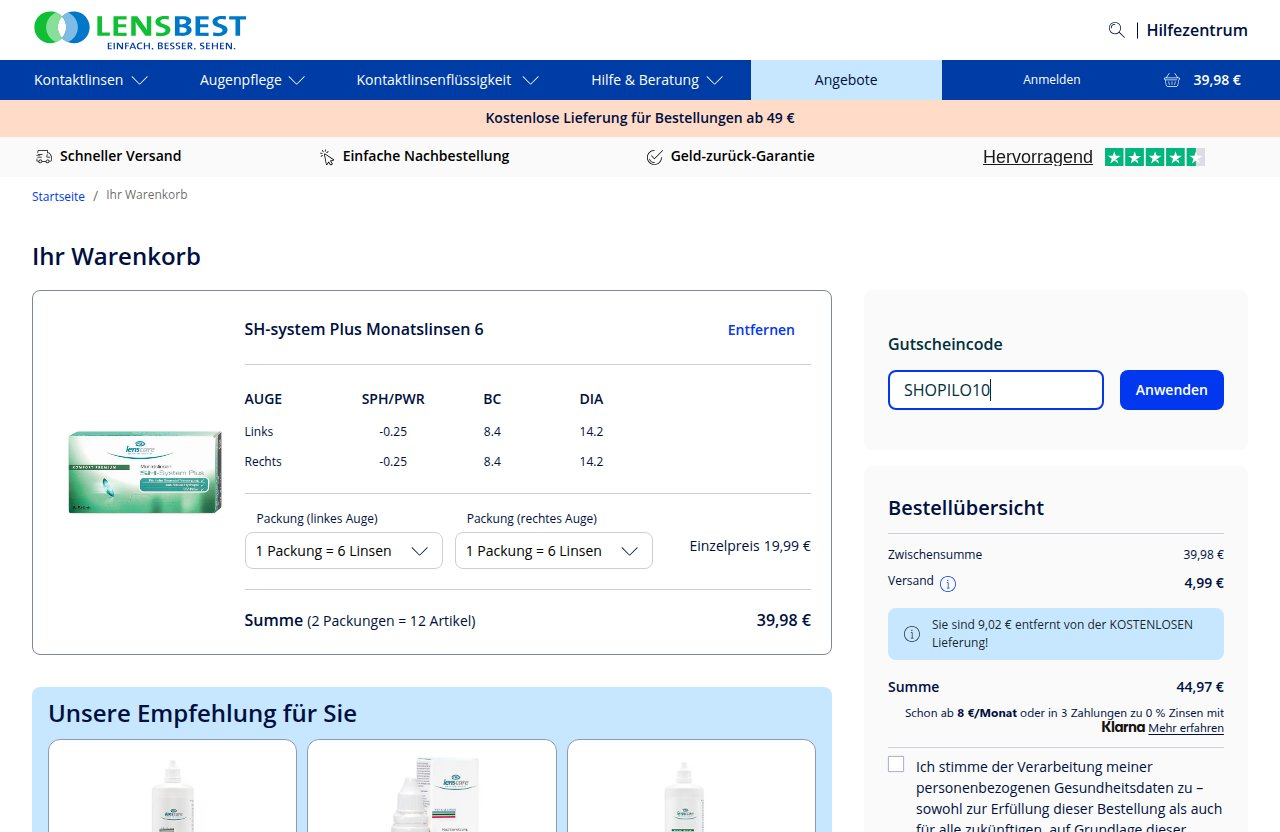The width and height of the screenshot is (1280, 832).
Task: Click the Geld-zurück-Garantie text
Action: point(743,156)
